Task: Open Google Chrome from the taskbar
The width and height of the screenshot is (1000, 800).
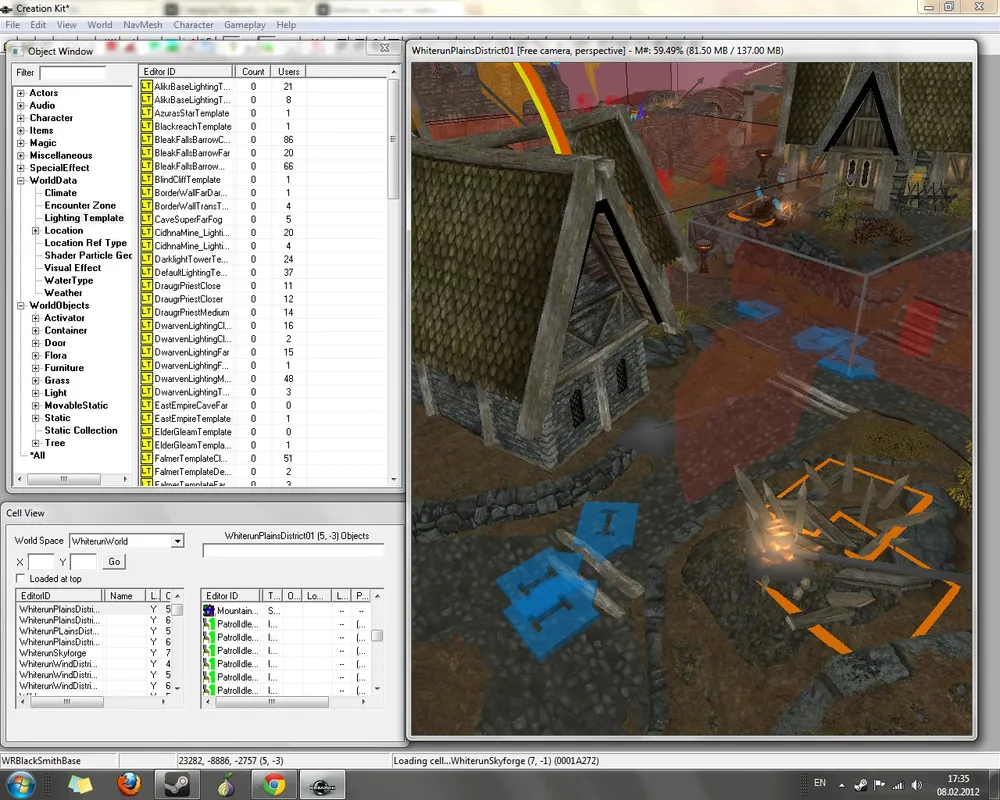Action: pos(273,783)
